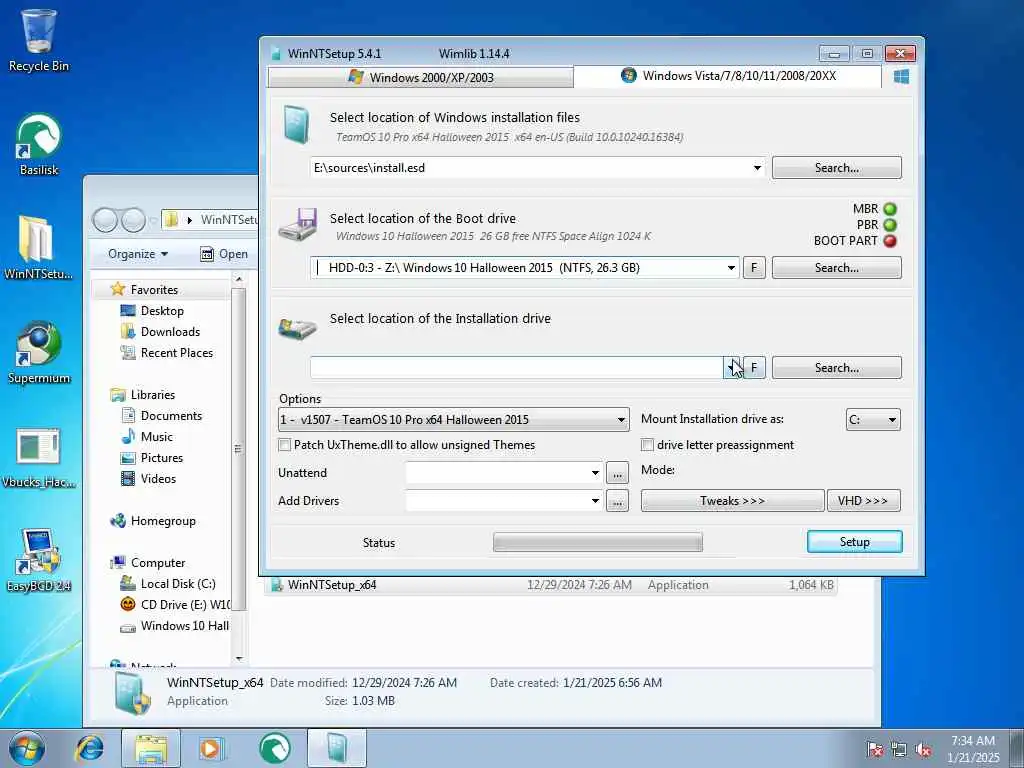
Task: Switch to WinNTSetup taskbar button
Action: [x=337, y=748]
